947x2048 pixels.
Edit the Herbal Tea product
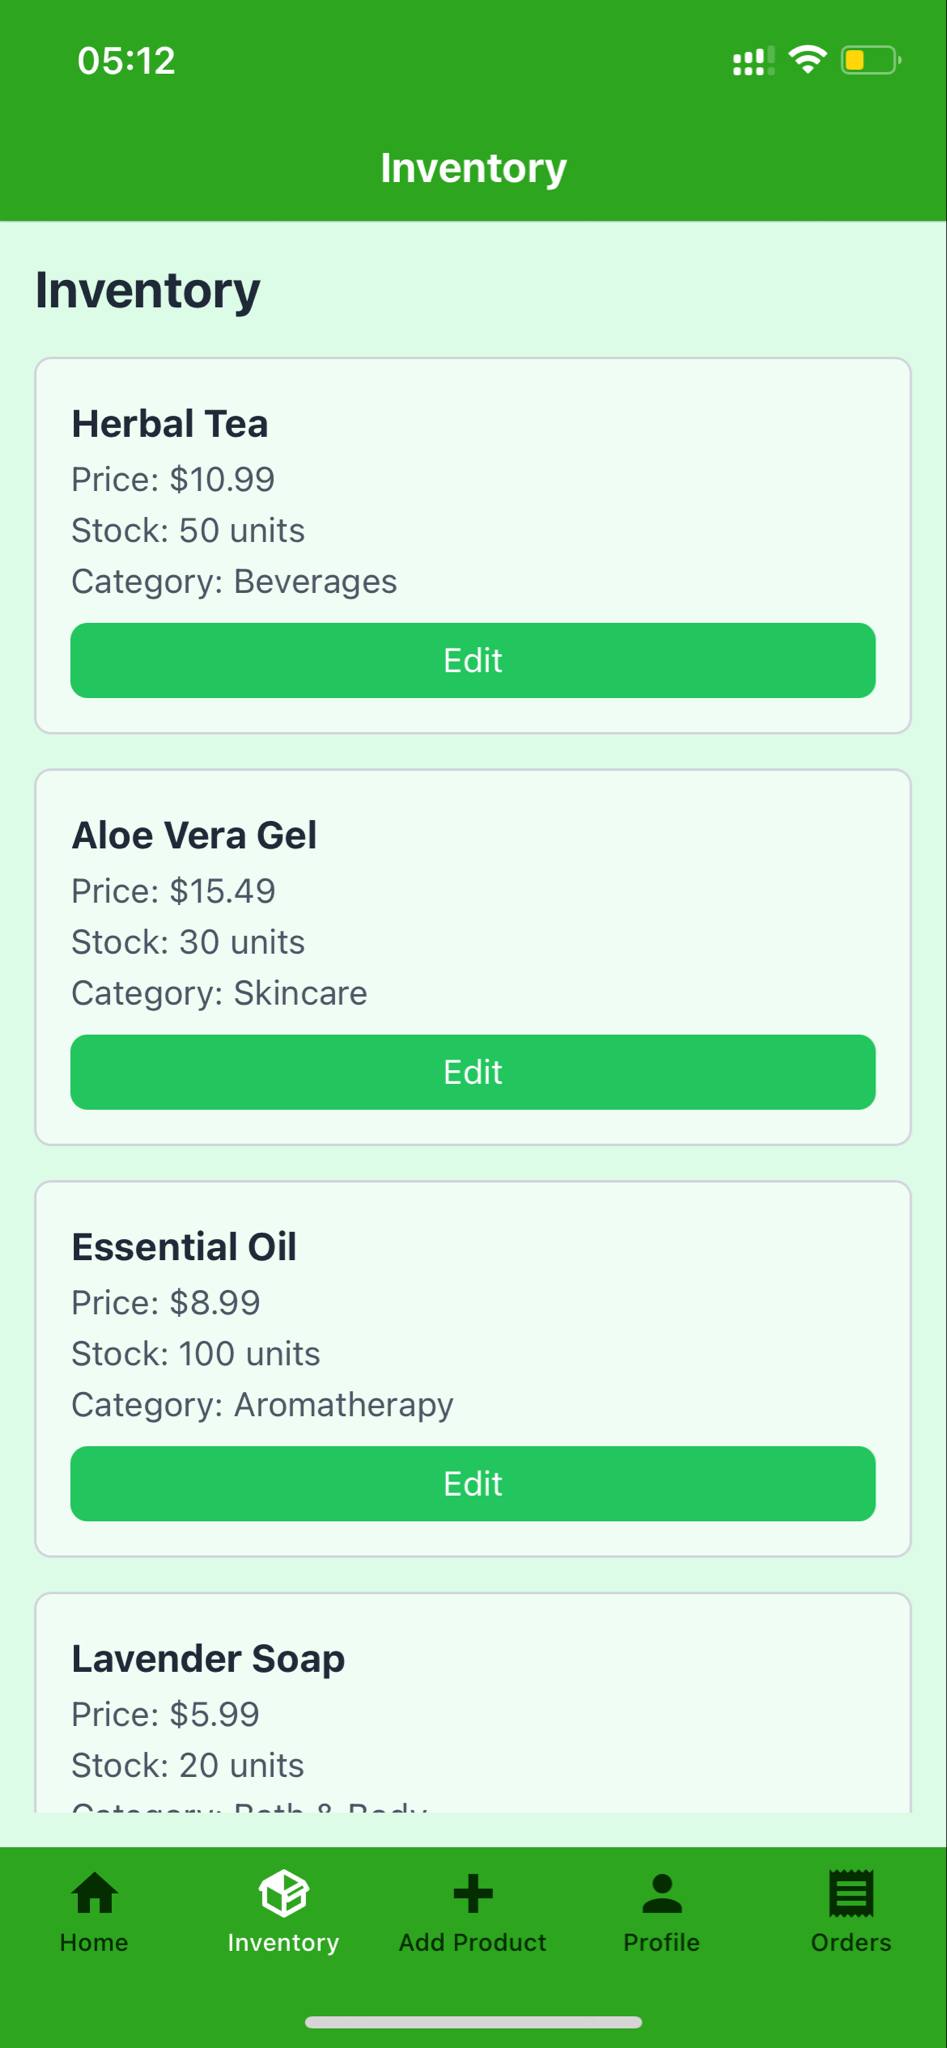click(473, 660)
